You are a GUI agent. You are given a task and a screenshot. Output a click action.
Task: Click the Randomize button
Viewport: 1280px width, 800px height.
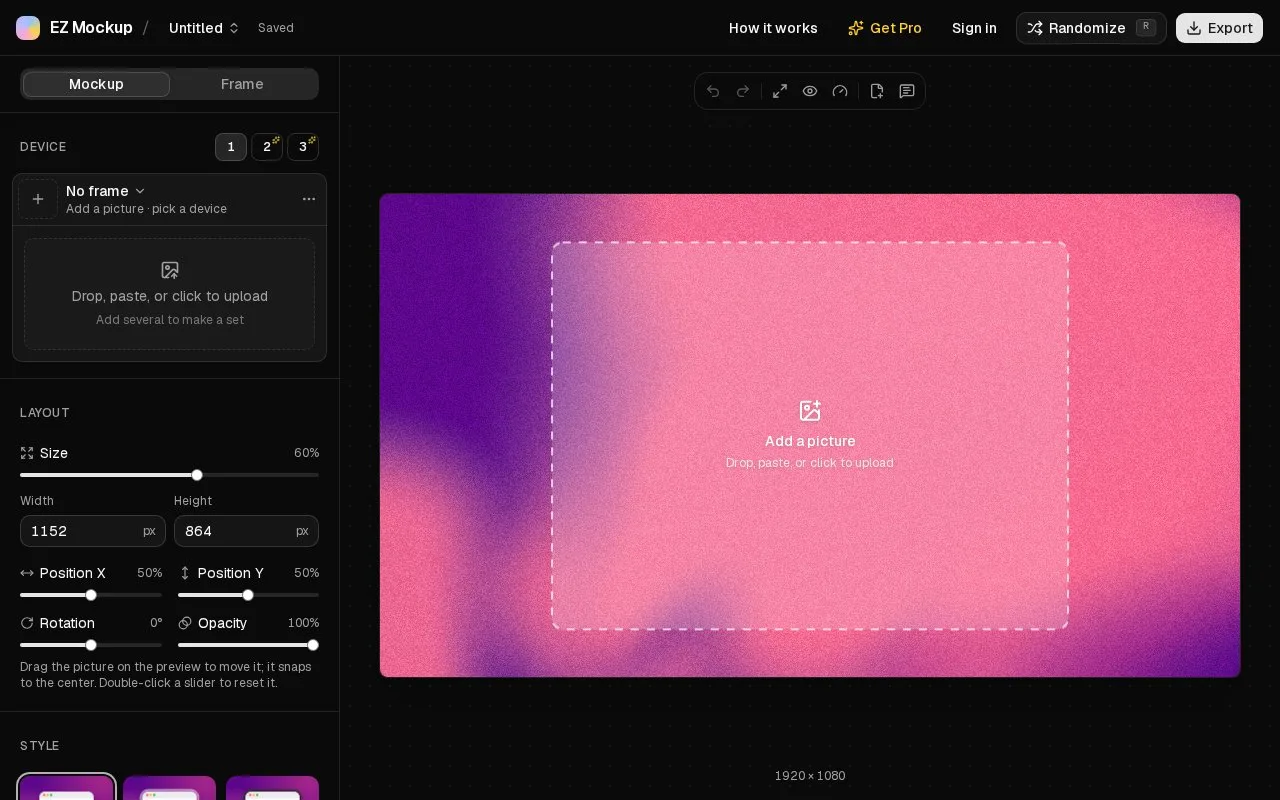click(x=1091, y=28)
